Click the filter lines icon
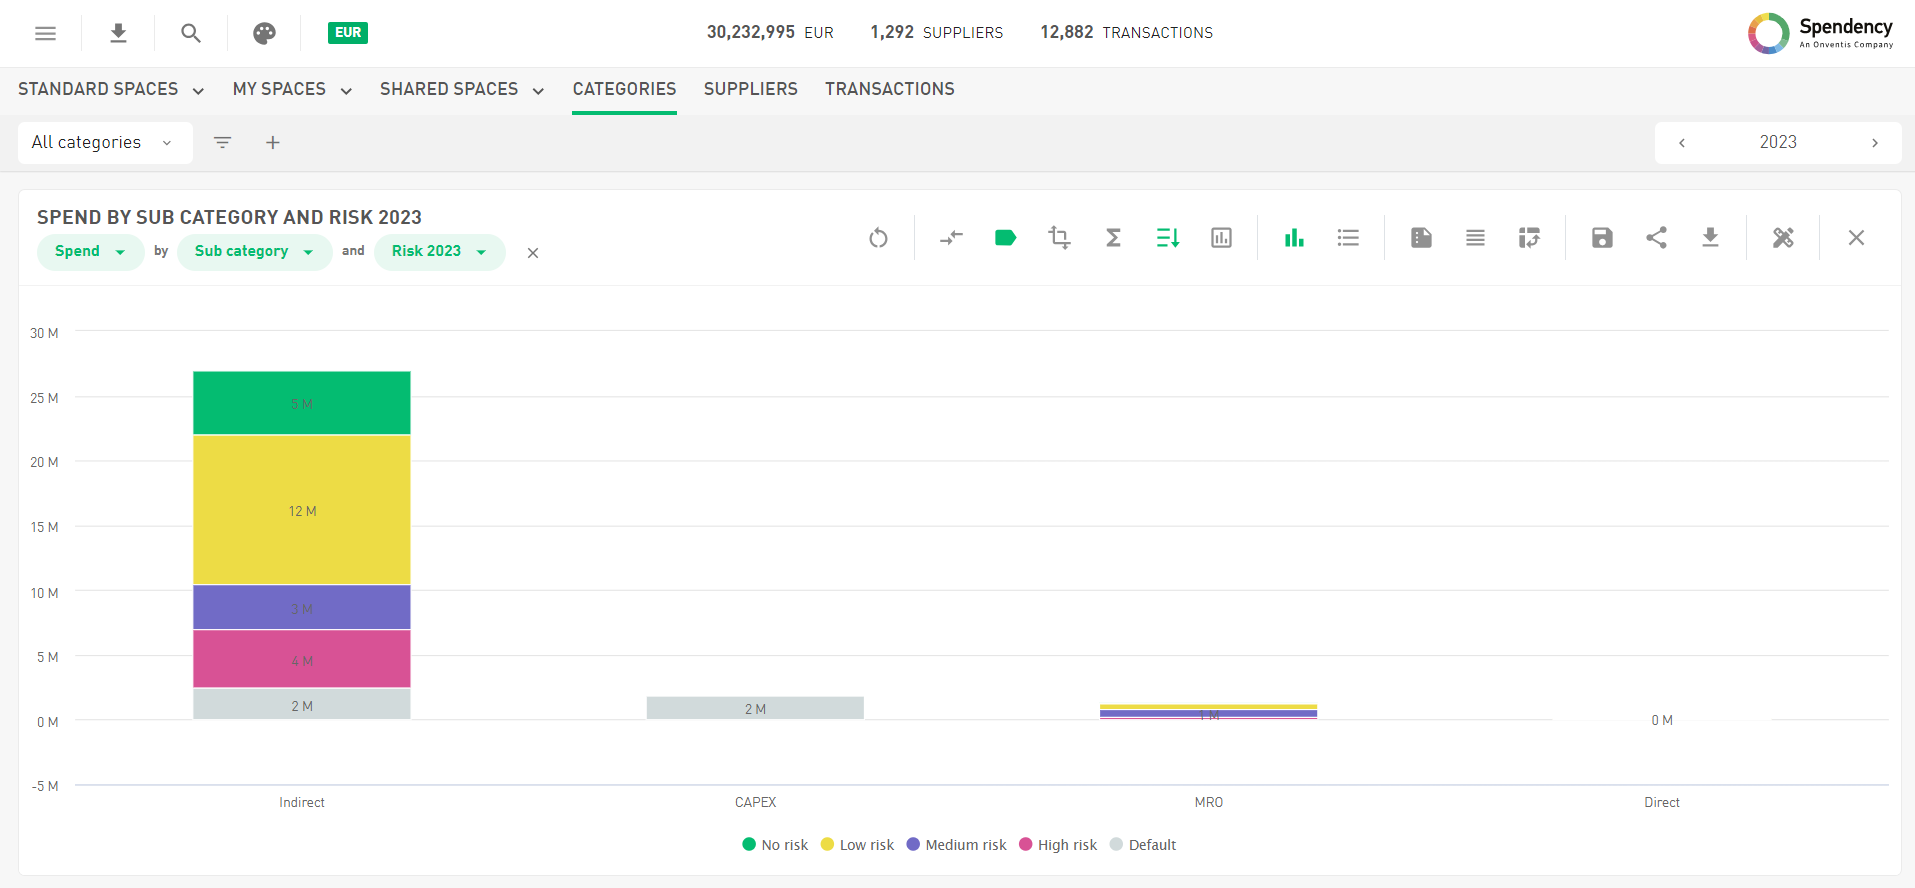1915x888 pixels. 223,143
